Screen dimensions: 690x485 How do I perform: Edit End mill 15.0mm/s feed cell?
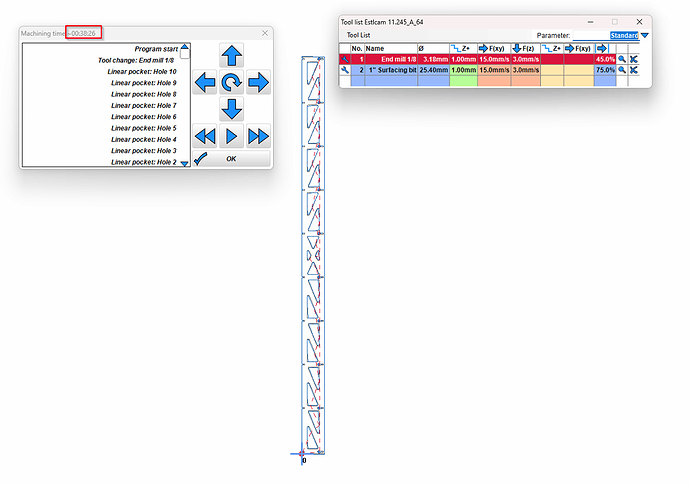point(494,59)
